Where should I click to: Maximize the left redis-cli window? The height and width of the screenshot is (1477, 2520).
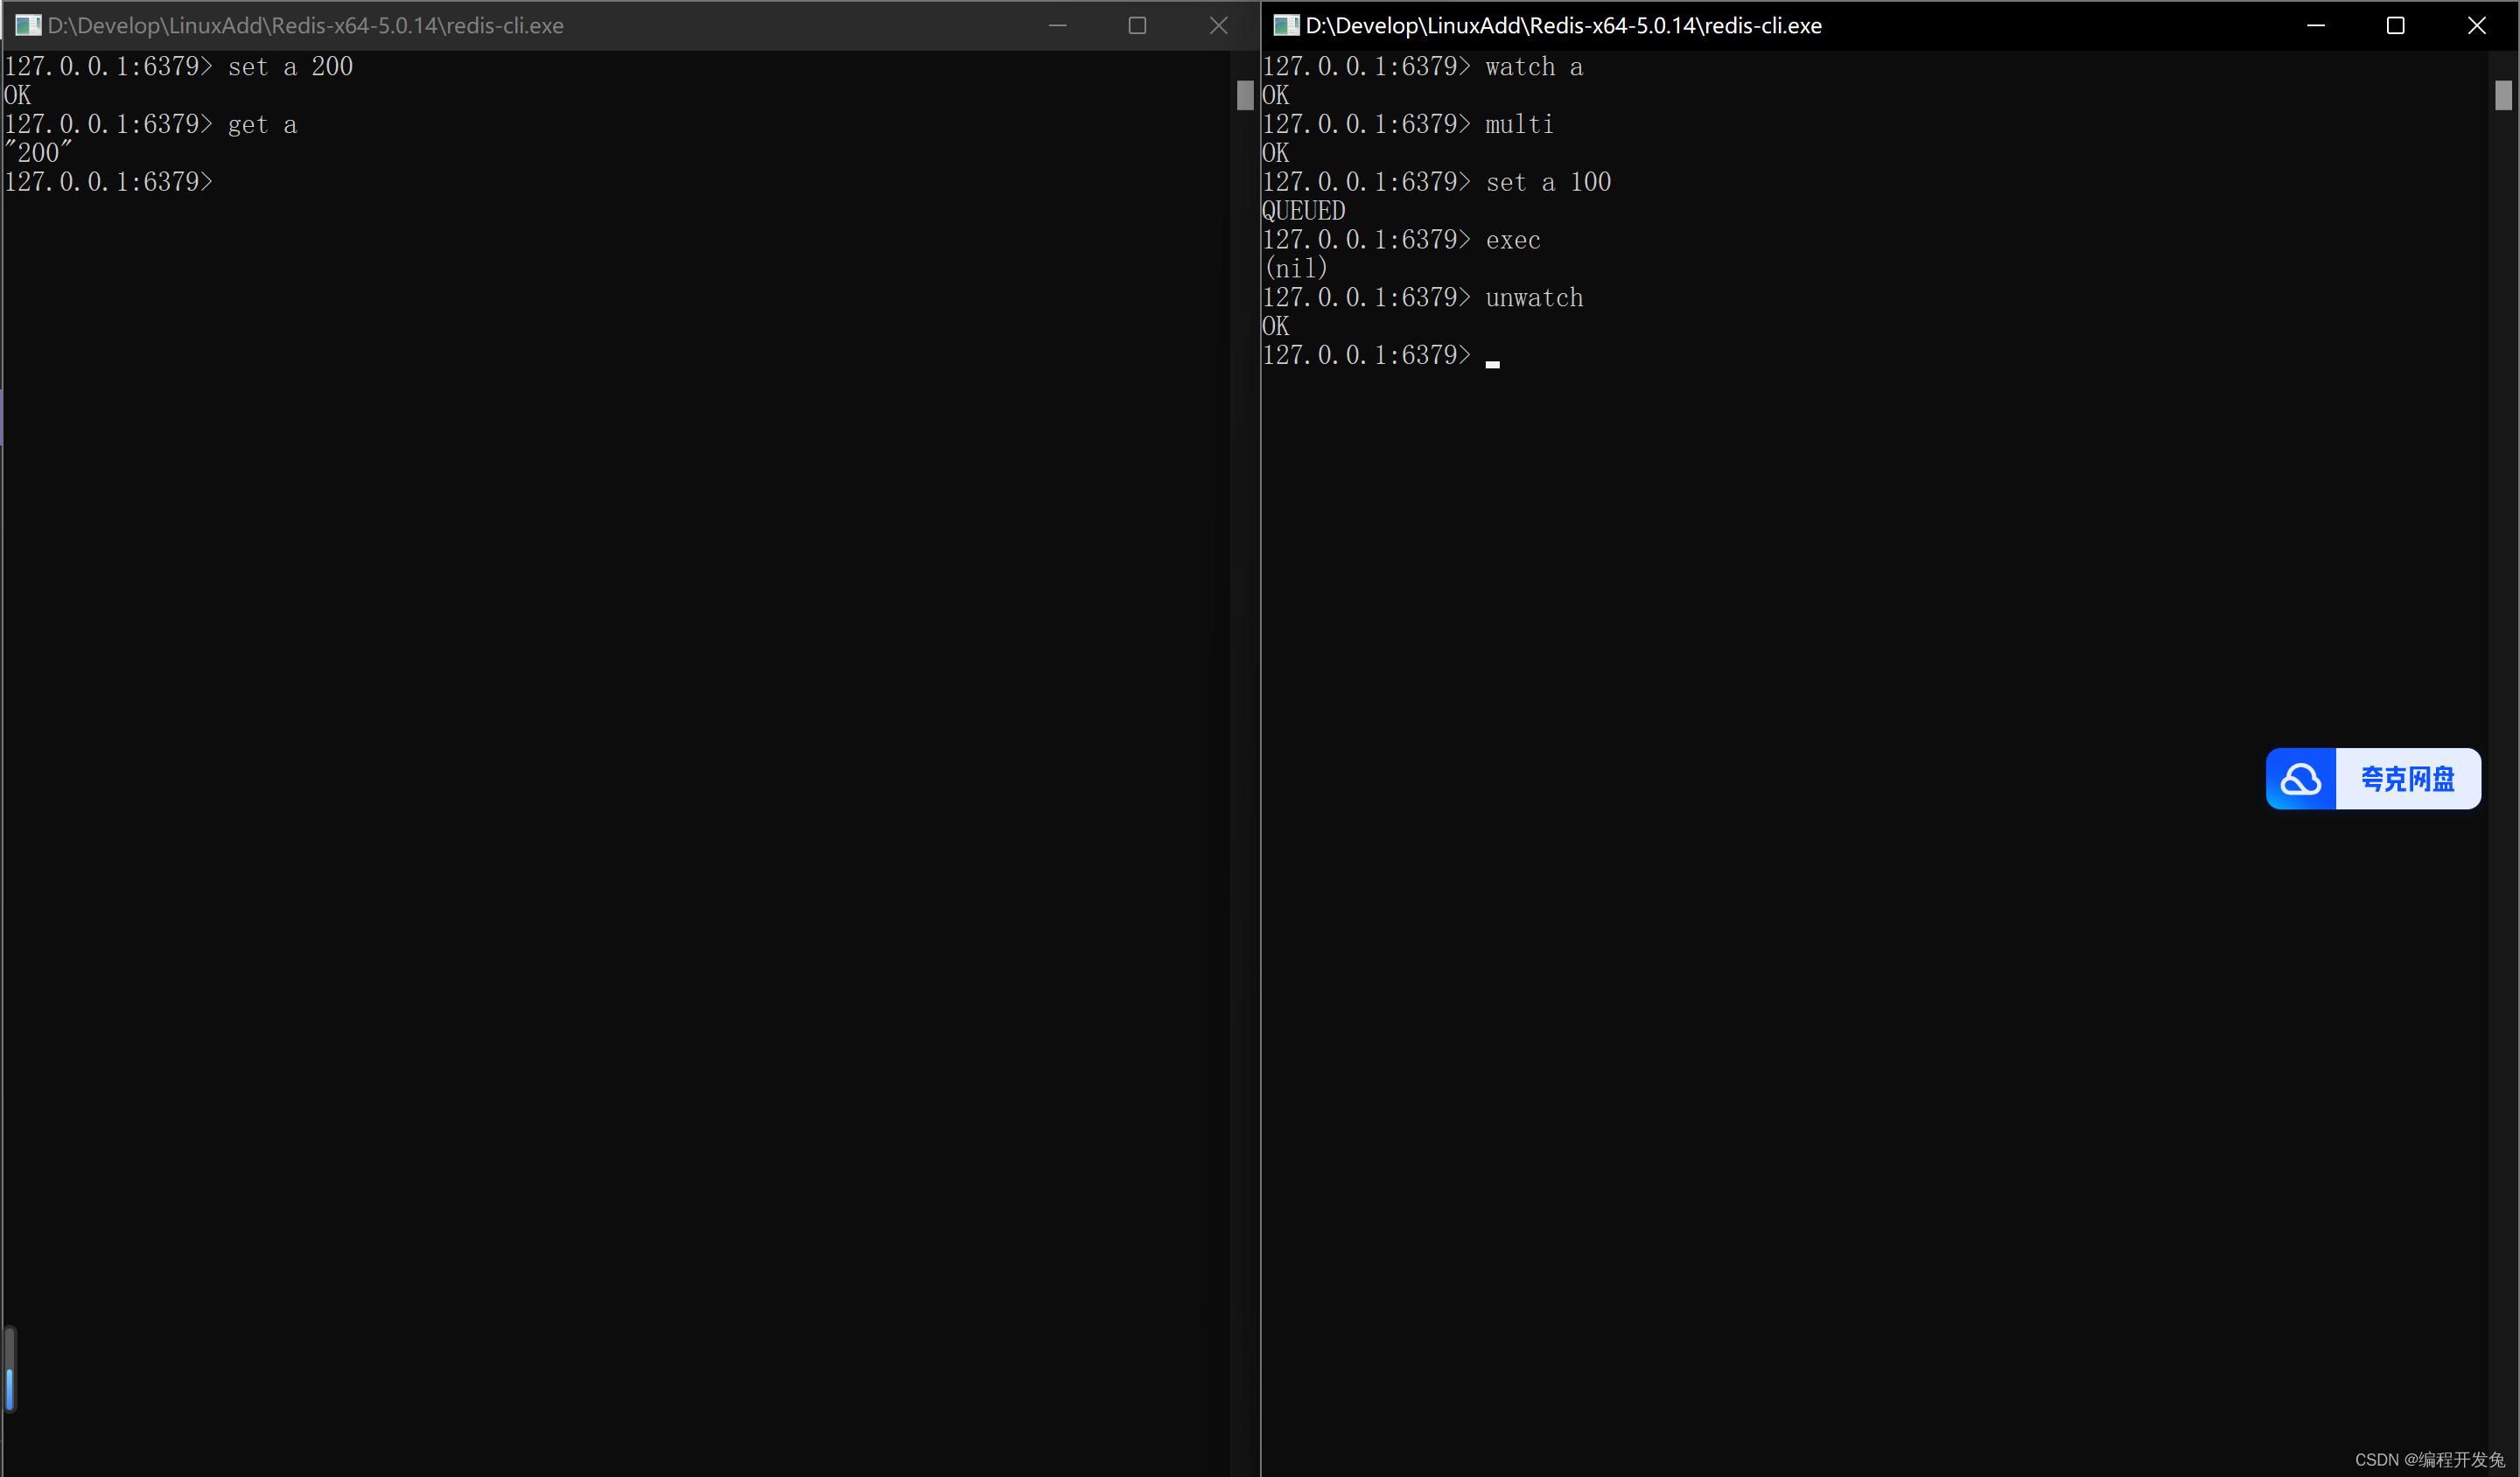point(1138,25)
